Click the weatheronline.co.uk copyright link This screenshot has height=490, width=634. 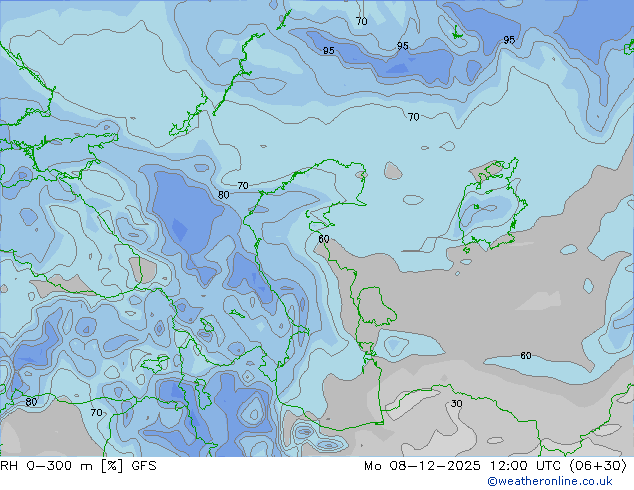[550, 481]
